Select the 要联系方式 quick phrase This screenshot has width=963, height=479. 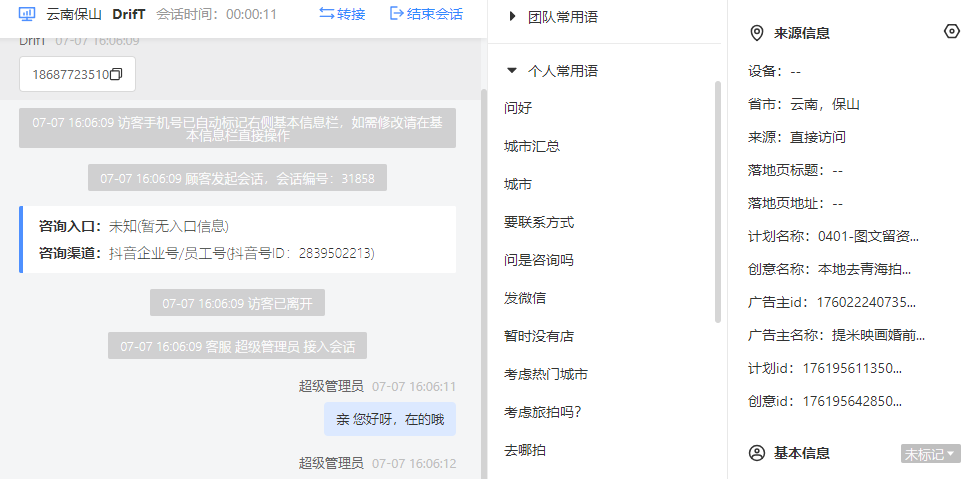(x=539, y=222)
